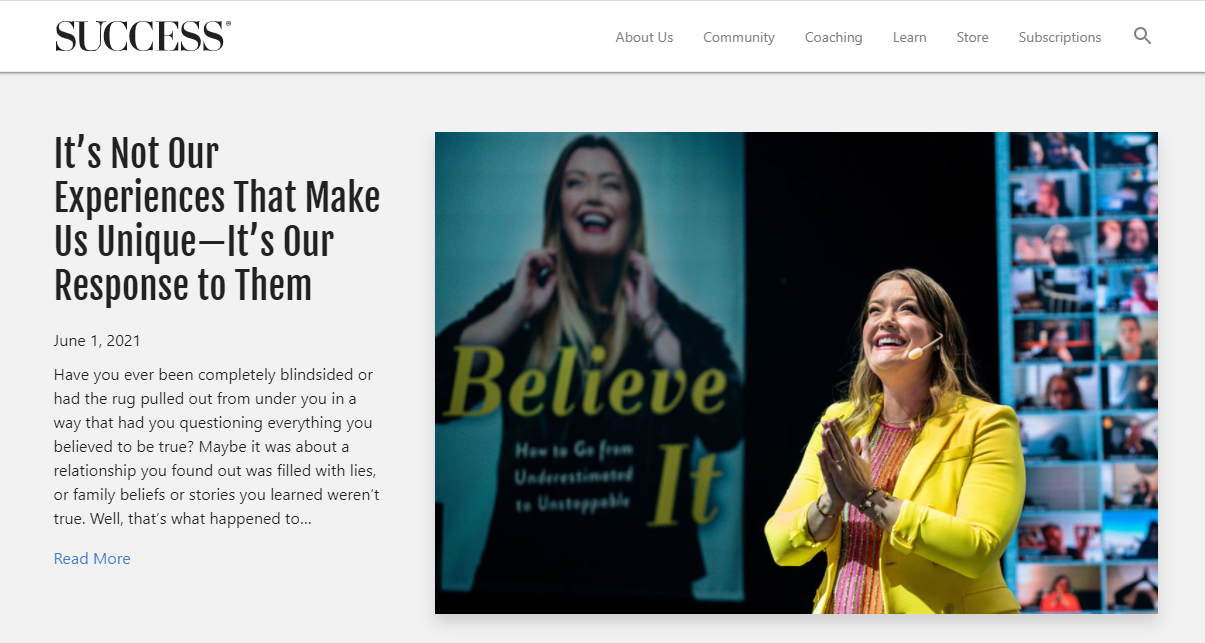Screen dimensions: 1205x643
Task: Follow the Read More link
Action: pyautogui.click(x=92, y=559)
